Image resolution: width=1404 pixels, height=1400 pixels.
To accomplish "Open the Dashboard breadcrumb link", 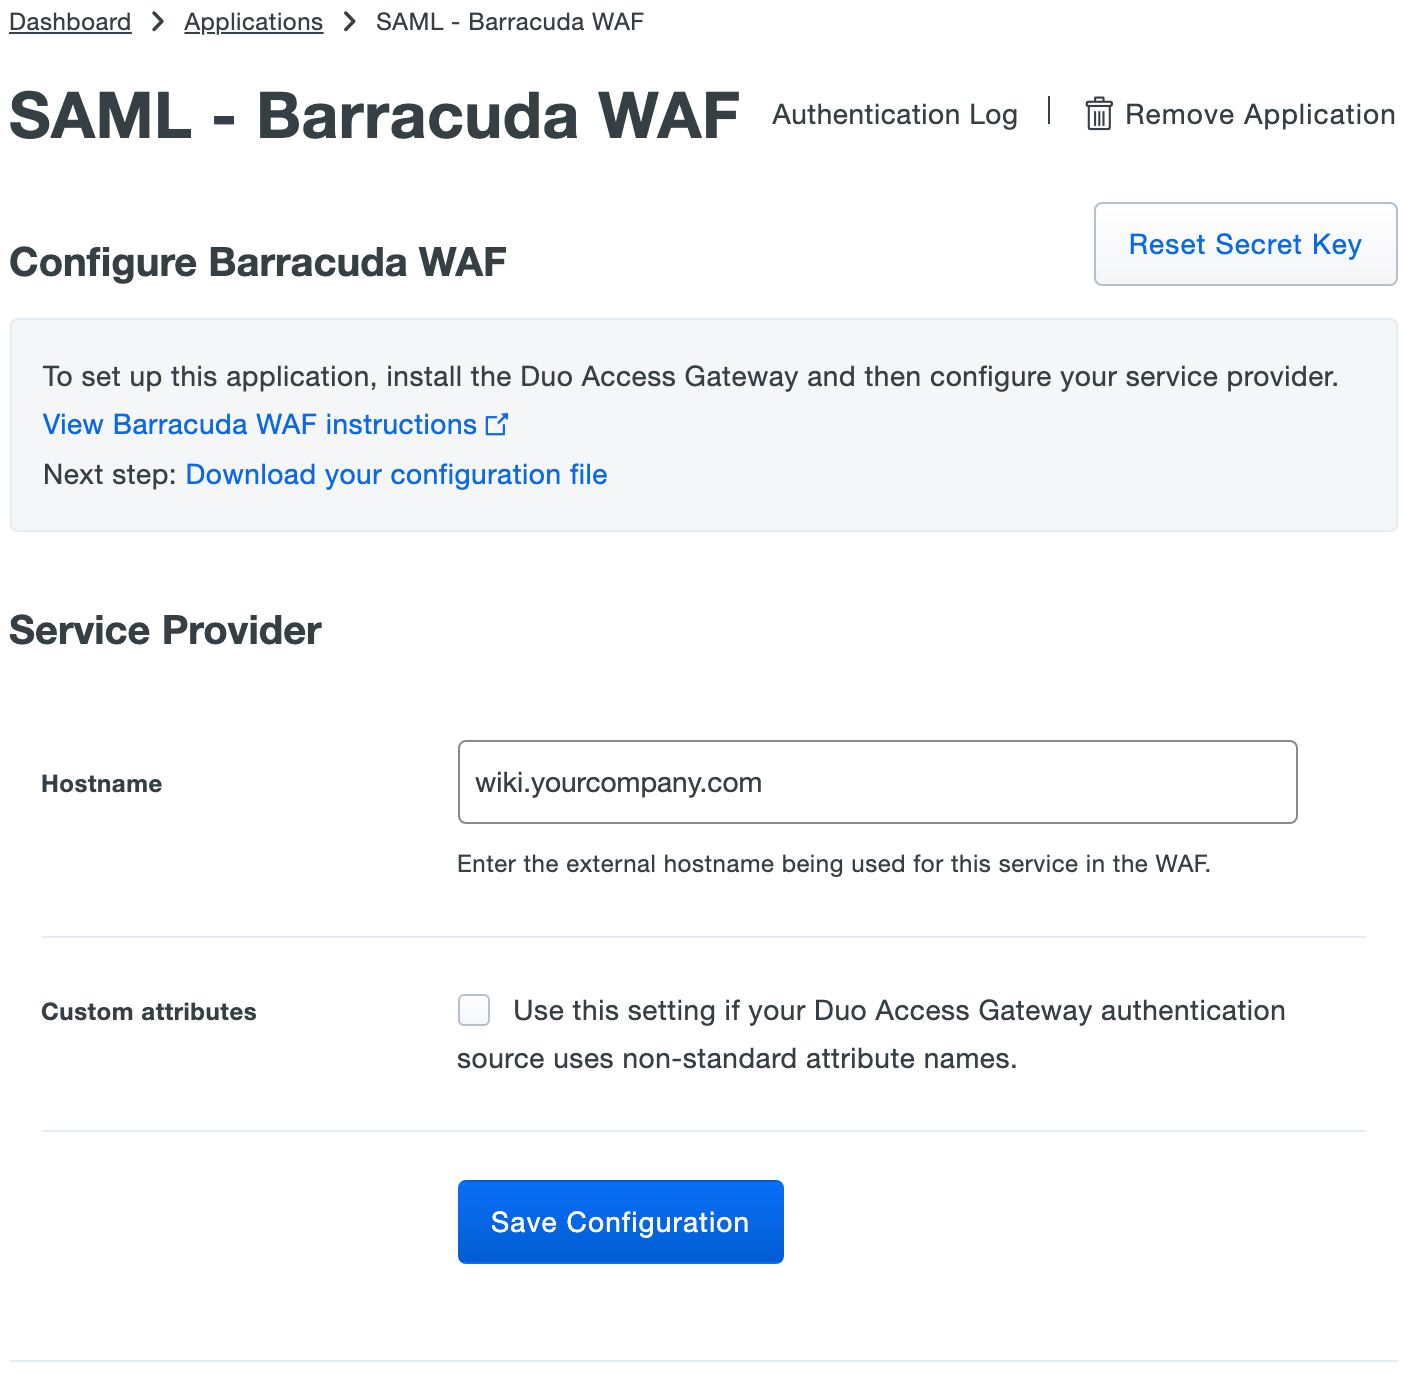I will click(x=69, y=21).
